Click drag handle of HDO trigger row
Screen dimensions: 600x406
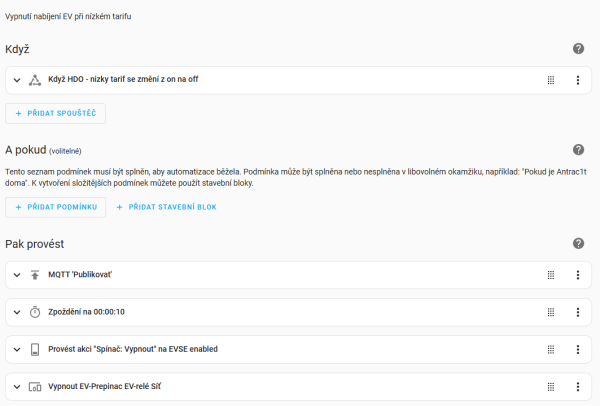551,80
